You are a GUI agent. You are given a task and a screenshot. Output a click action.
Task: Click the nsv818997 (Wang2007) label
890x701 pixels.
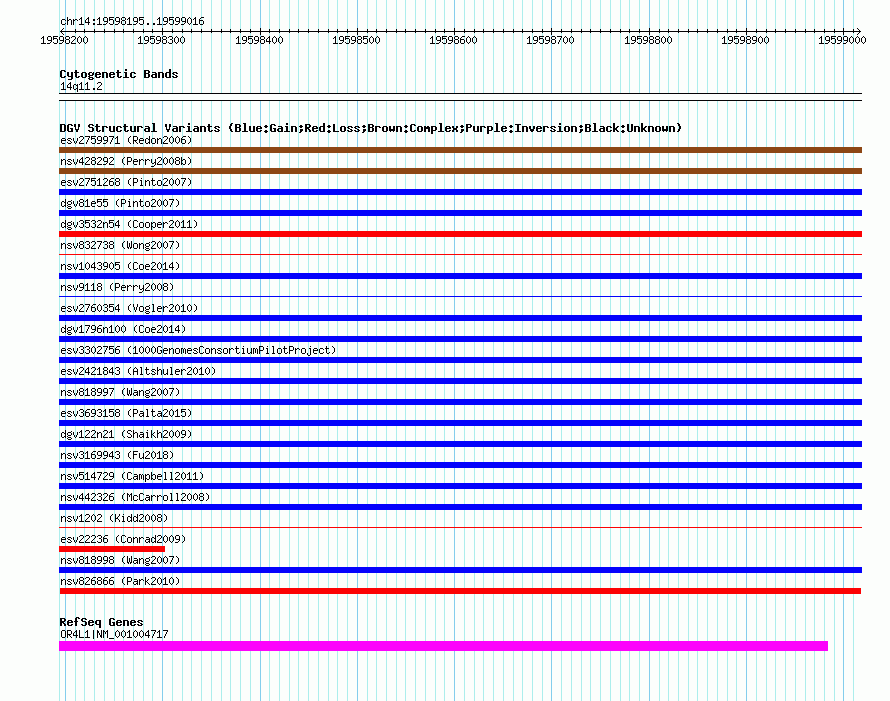[x=120, y=392]
